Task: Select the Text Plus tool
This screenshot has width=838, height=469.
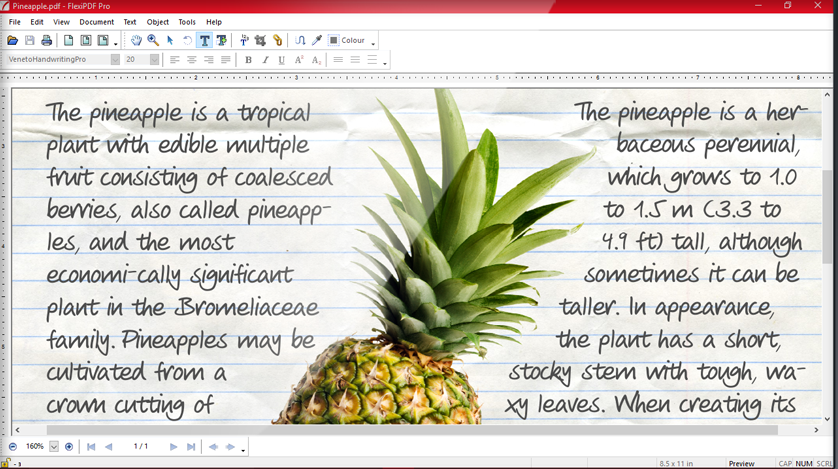Action: coord(221,40)
